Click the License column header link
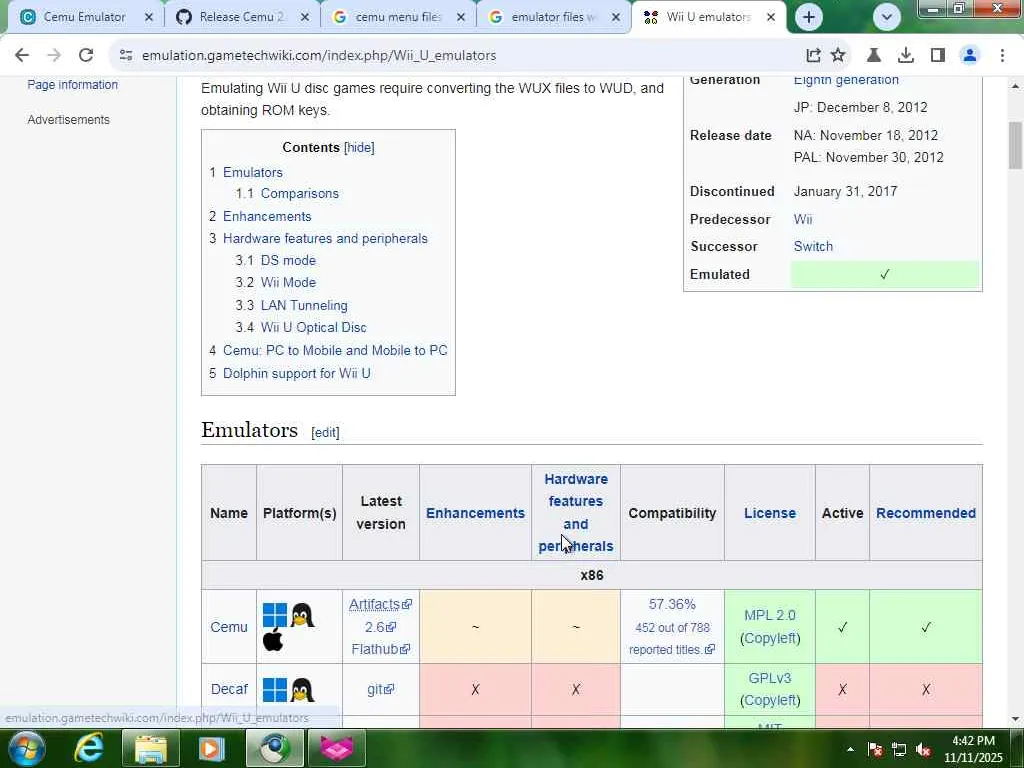1024x768 pixels. point(770,513)
